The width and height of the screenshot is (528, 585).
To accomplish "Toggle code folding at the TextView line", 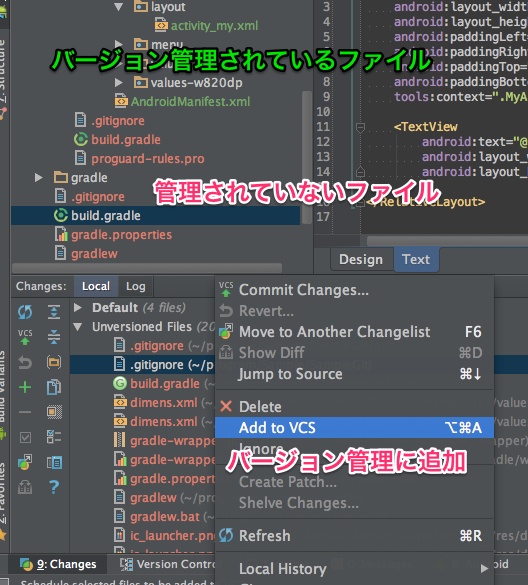I will point(360,127).
